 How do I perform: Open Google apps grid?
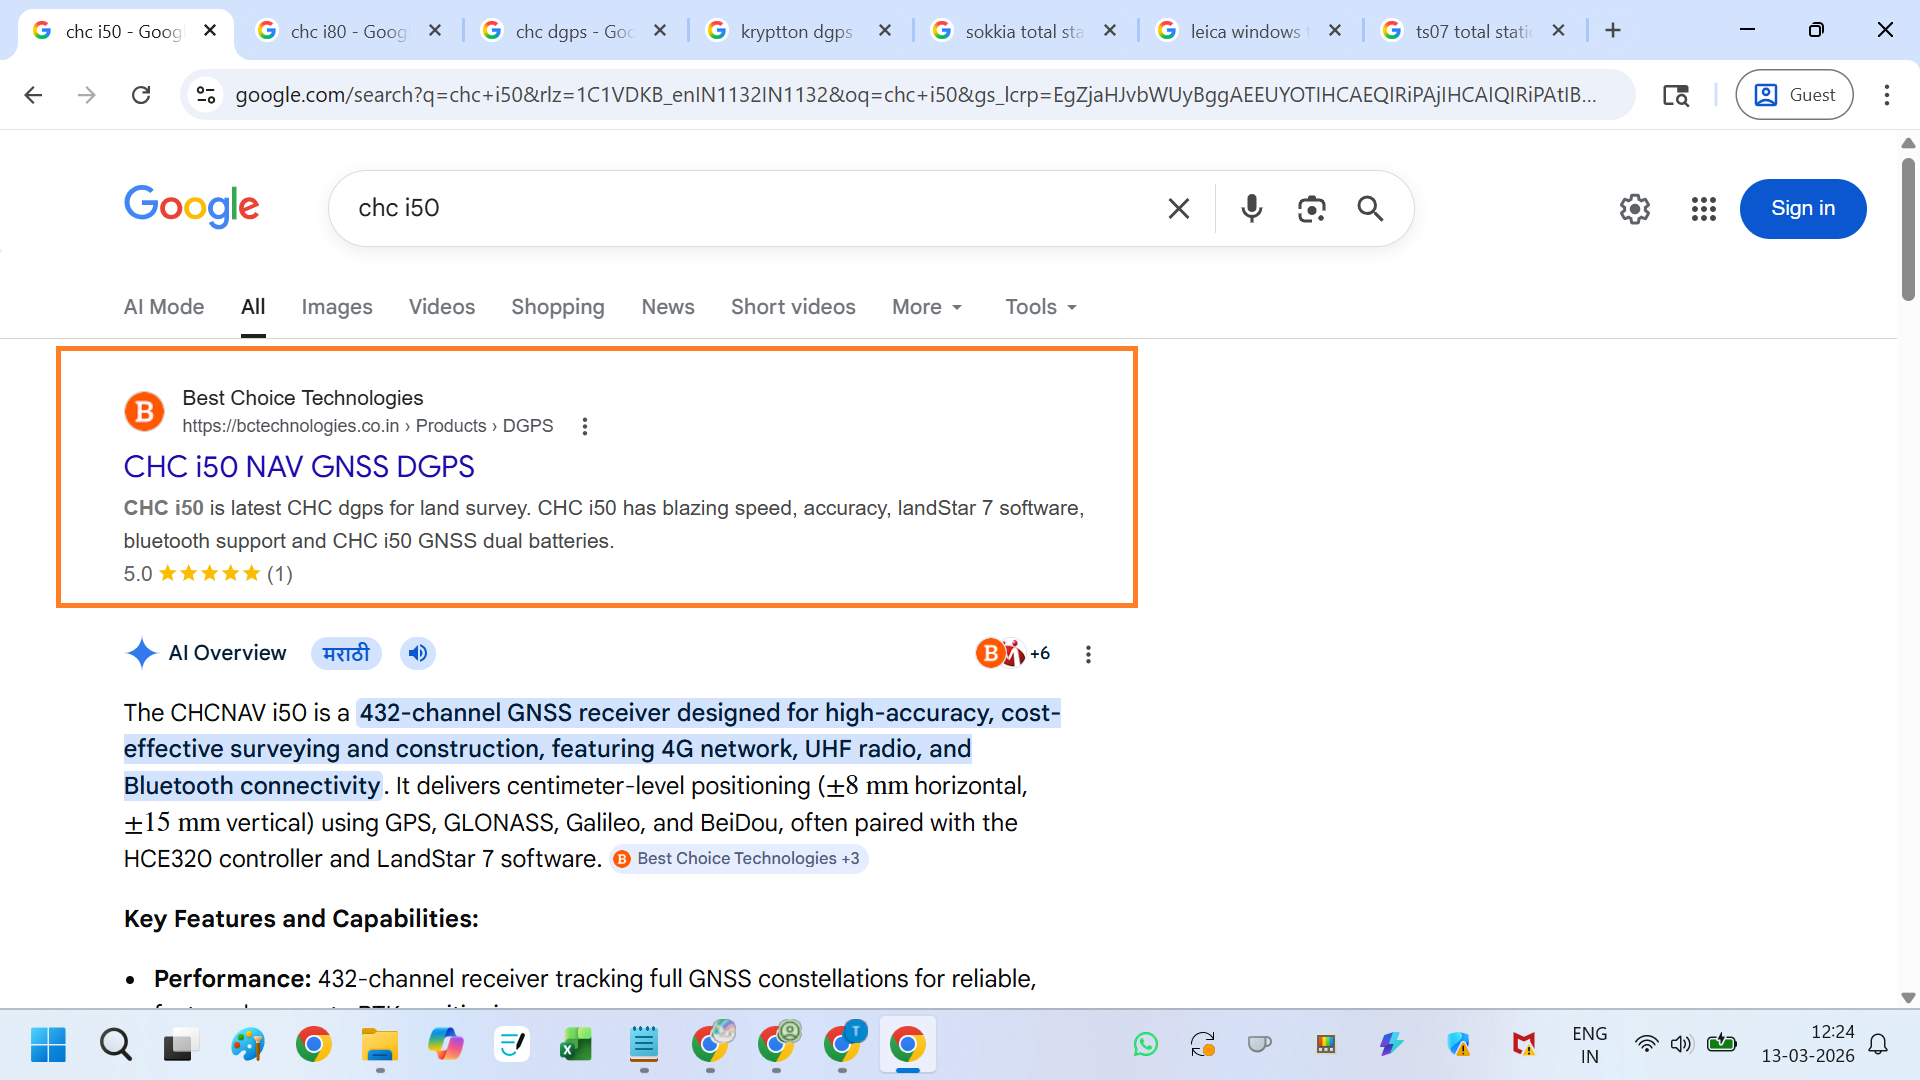1703,209
